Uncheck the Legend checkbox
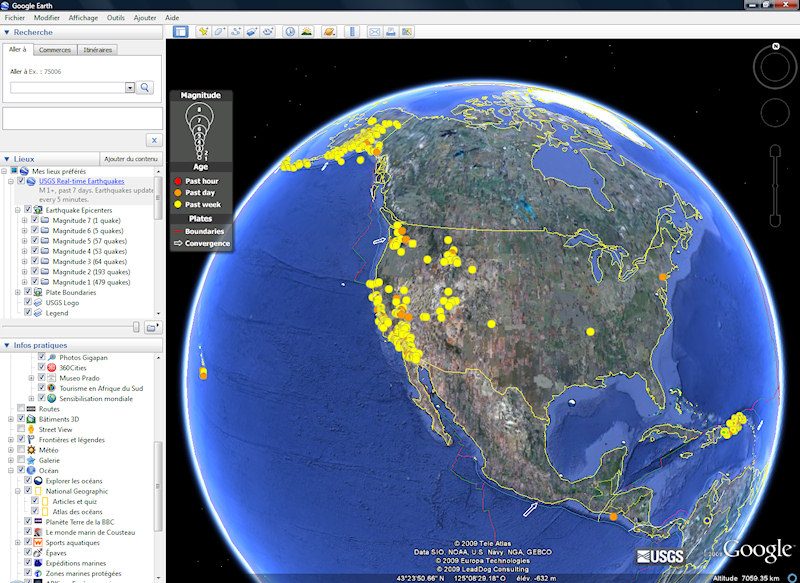This screenshot has width=800, height=583. [x=28, y=313]
